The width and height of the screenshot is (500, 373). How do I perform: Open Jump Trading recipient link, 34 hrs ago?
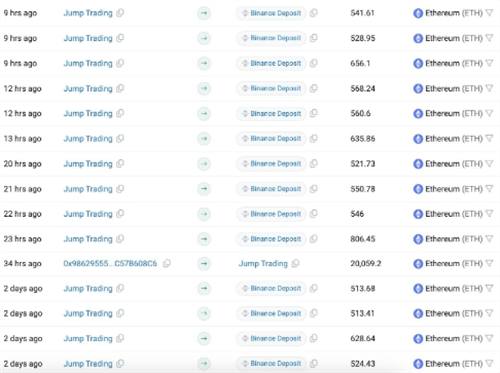tap(263, 264)
